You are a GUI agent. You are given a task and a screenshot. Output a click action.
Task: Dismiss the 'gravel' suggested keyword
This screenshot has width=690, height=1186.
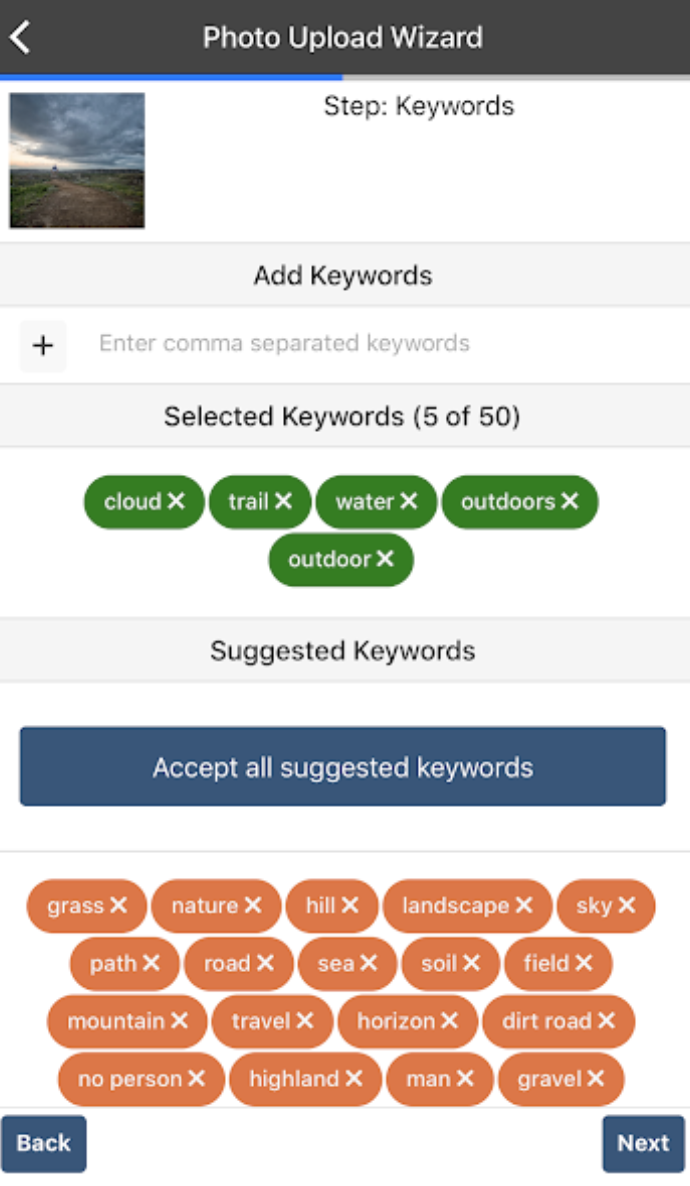596,1079
